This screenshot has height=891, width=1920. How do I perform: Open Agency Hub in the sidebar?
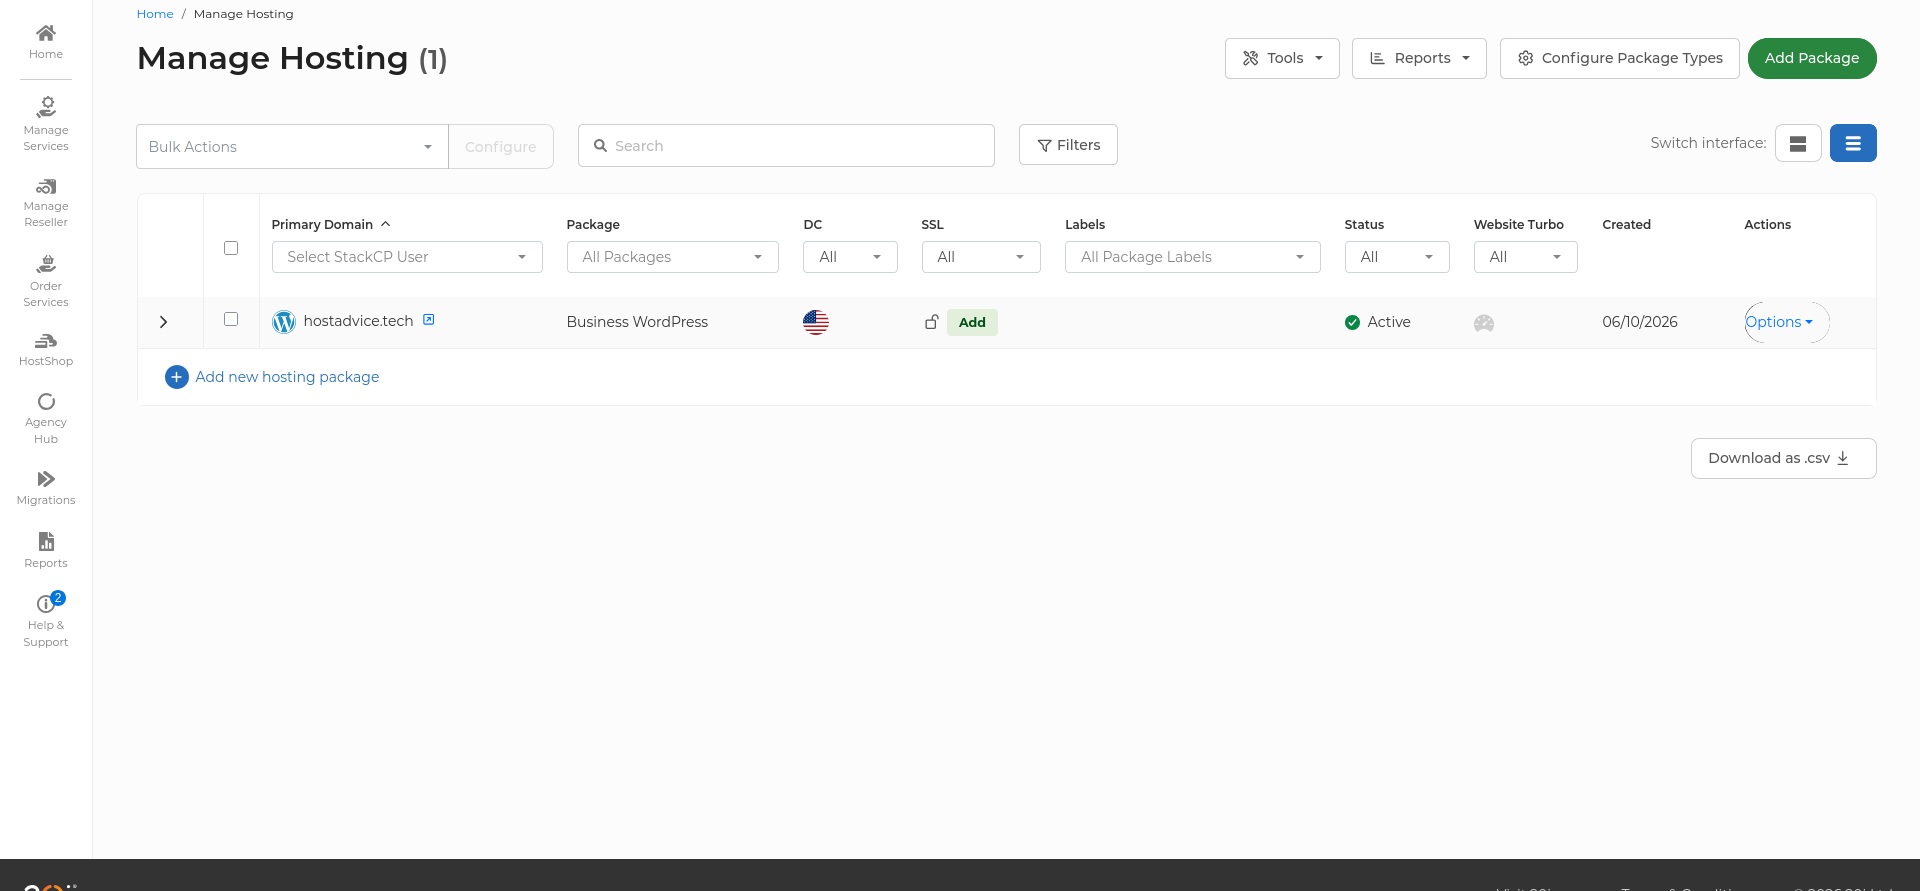click(46, 419)
